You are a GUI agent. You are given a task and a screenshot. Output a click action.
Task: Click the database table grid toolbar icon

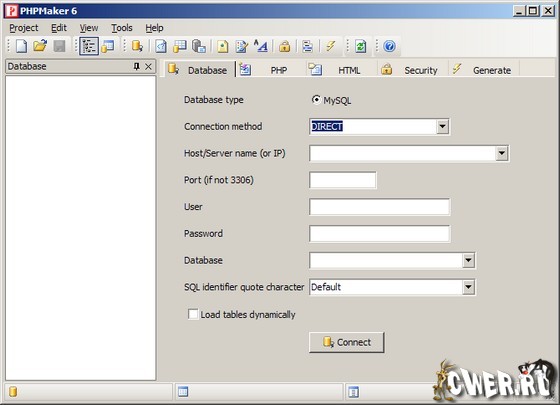pos(180,46)
